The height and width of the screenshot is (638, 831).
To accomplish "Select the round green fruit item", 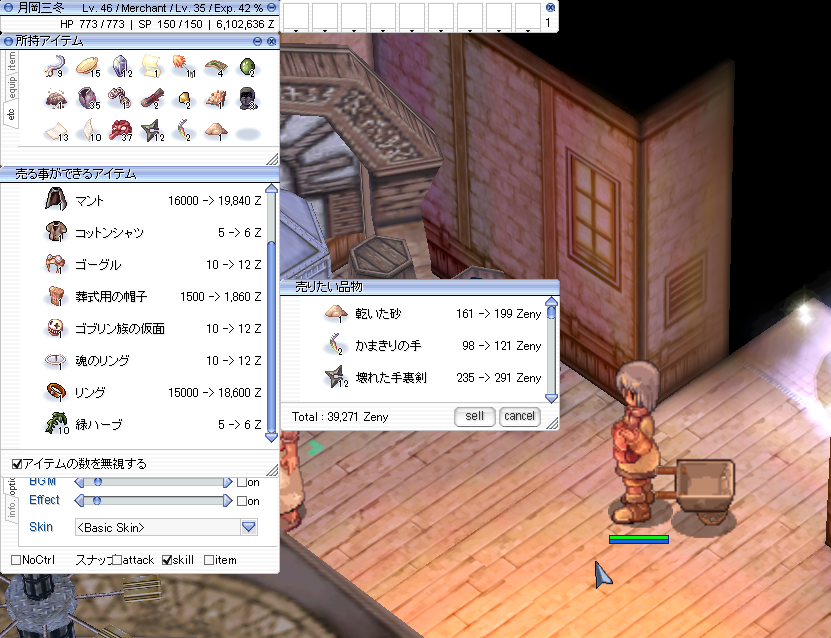I will coord(247,67).
